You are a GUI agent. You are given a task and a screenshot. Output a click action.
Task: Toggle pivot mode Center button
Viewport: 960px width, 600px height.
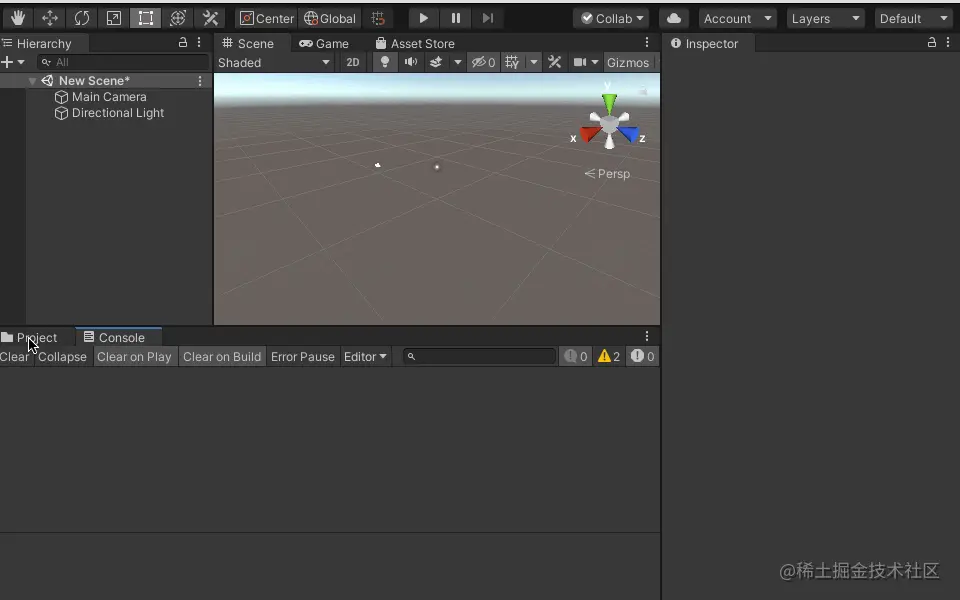point(266,18)
